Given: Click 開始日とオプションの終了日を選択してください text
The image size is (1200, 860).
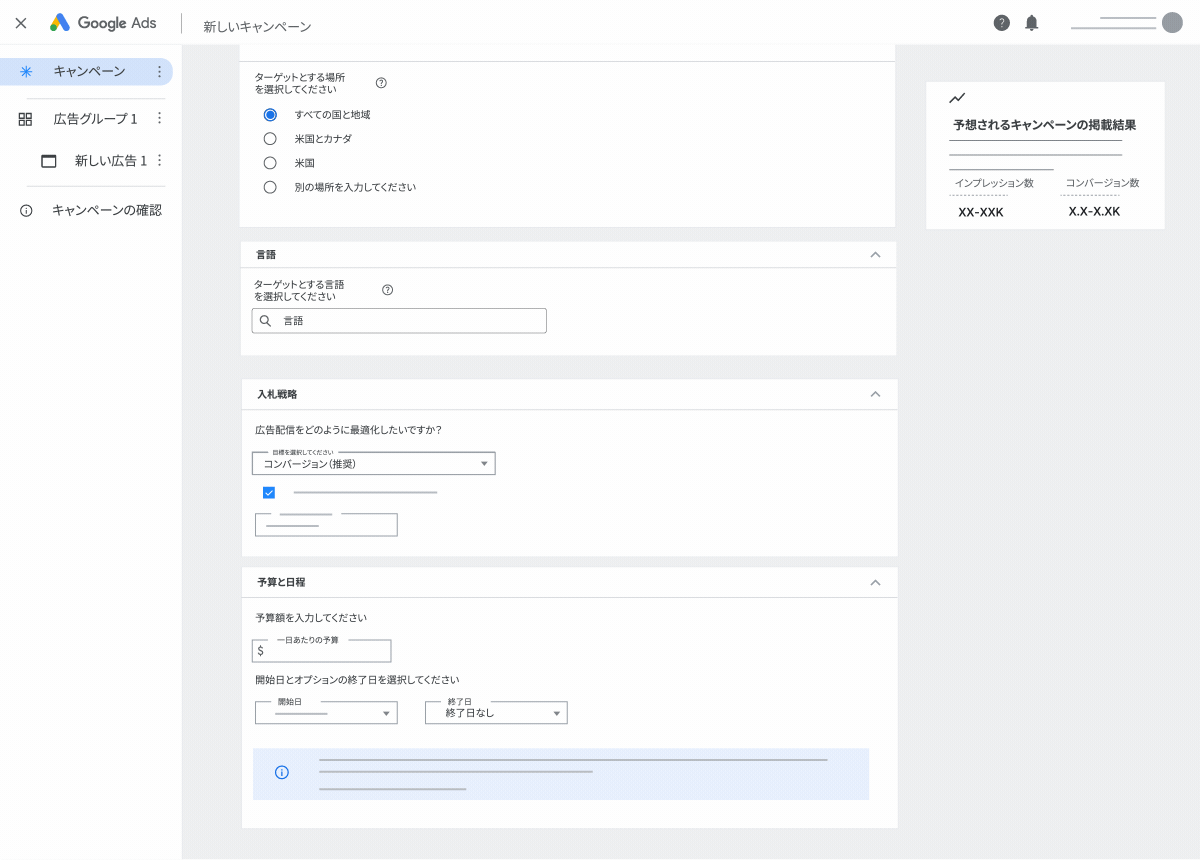Looking at the screenshot, I should point(357,680).
